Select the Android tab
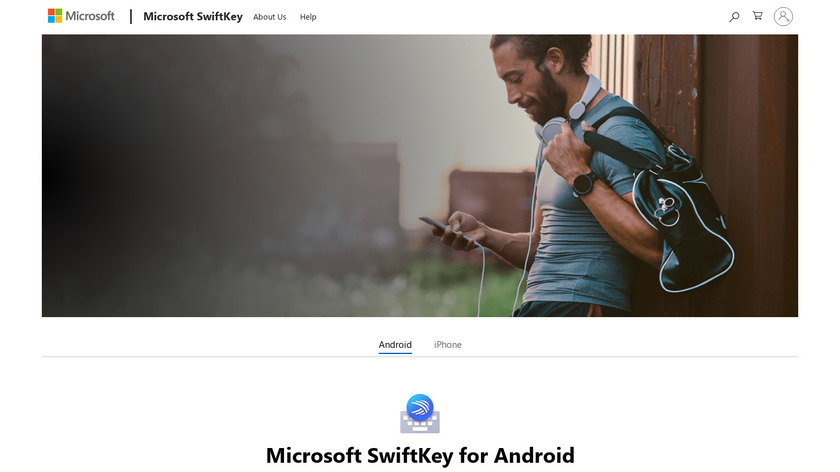 click(x=395, y=345)
